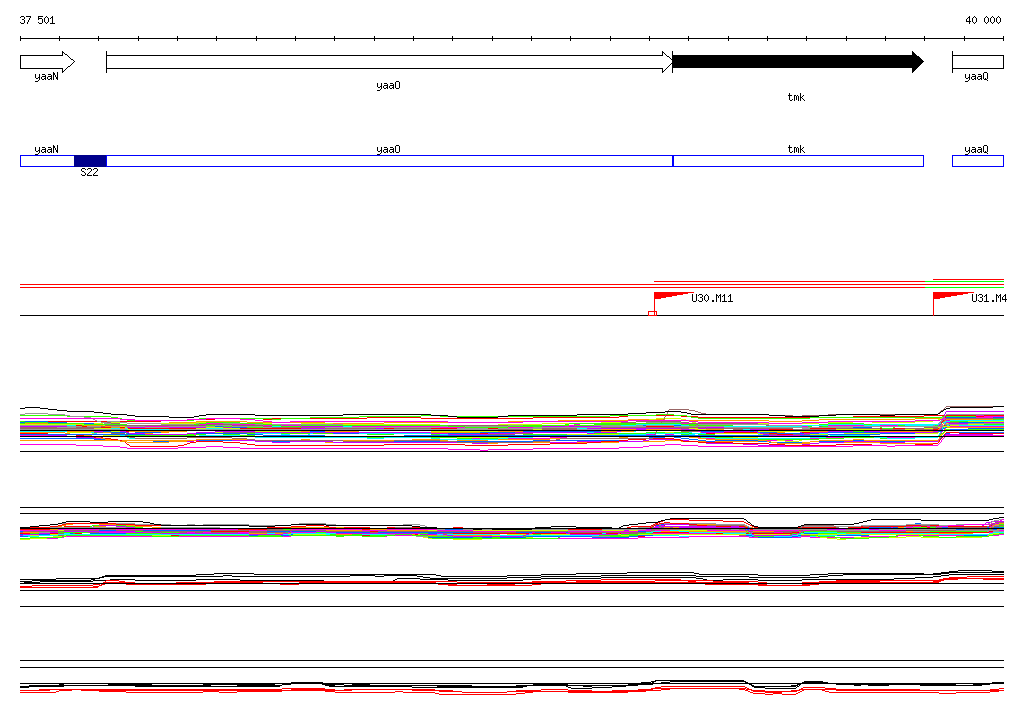Select the long yaaO gene arrow

click(x=389, y=62)
